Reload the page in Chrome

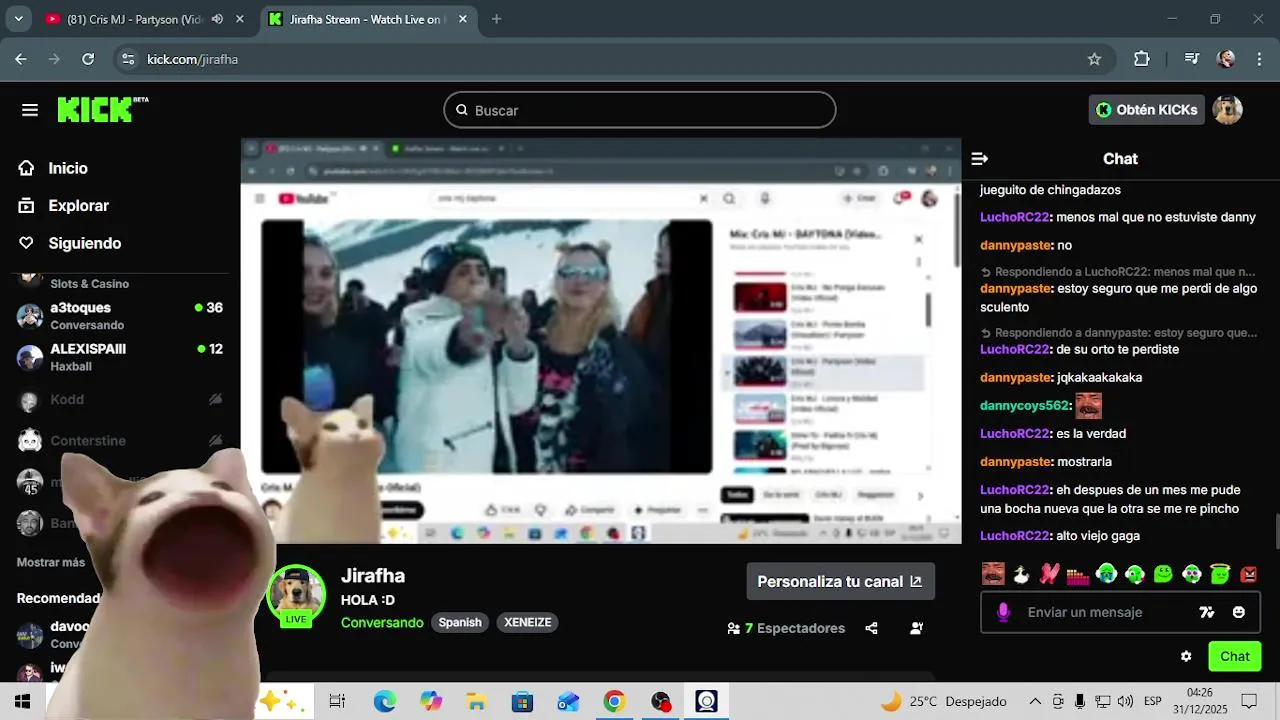(88, 59)
